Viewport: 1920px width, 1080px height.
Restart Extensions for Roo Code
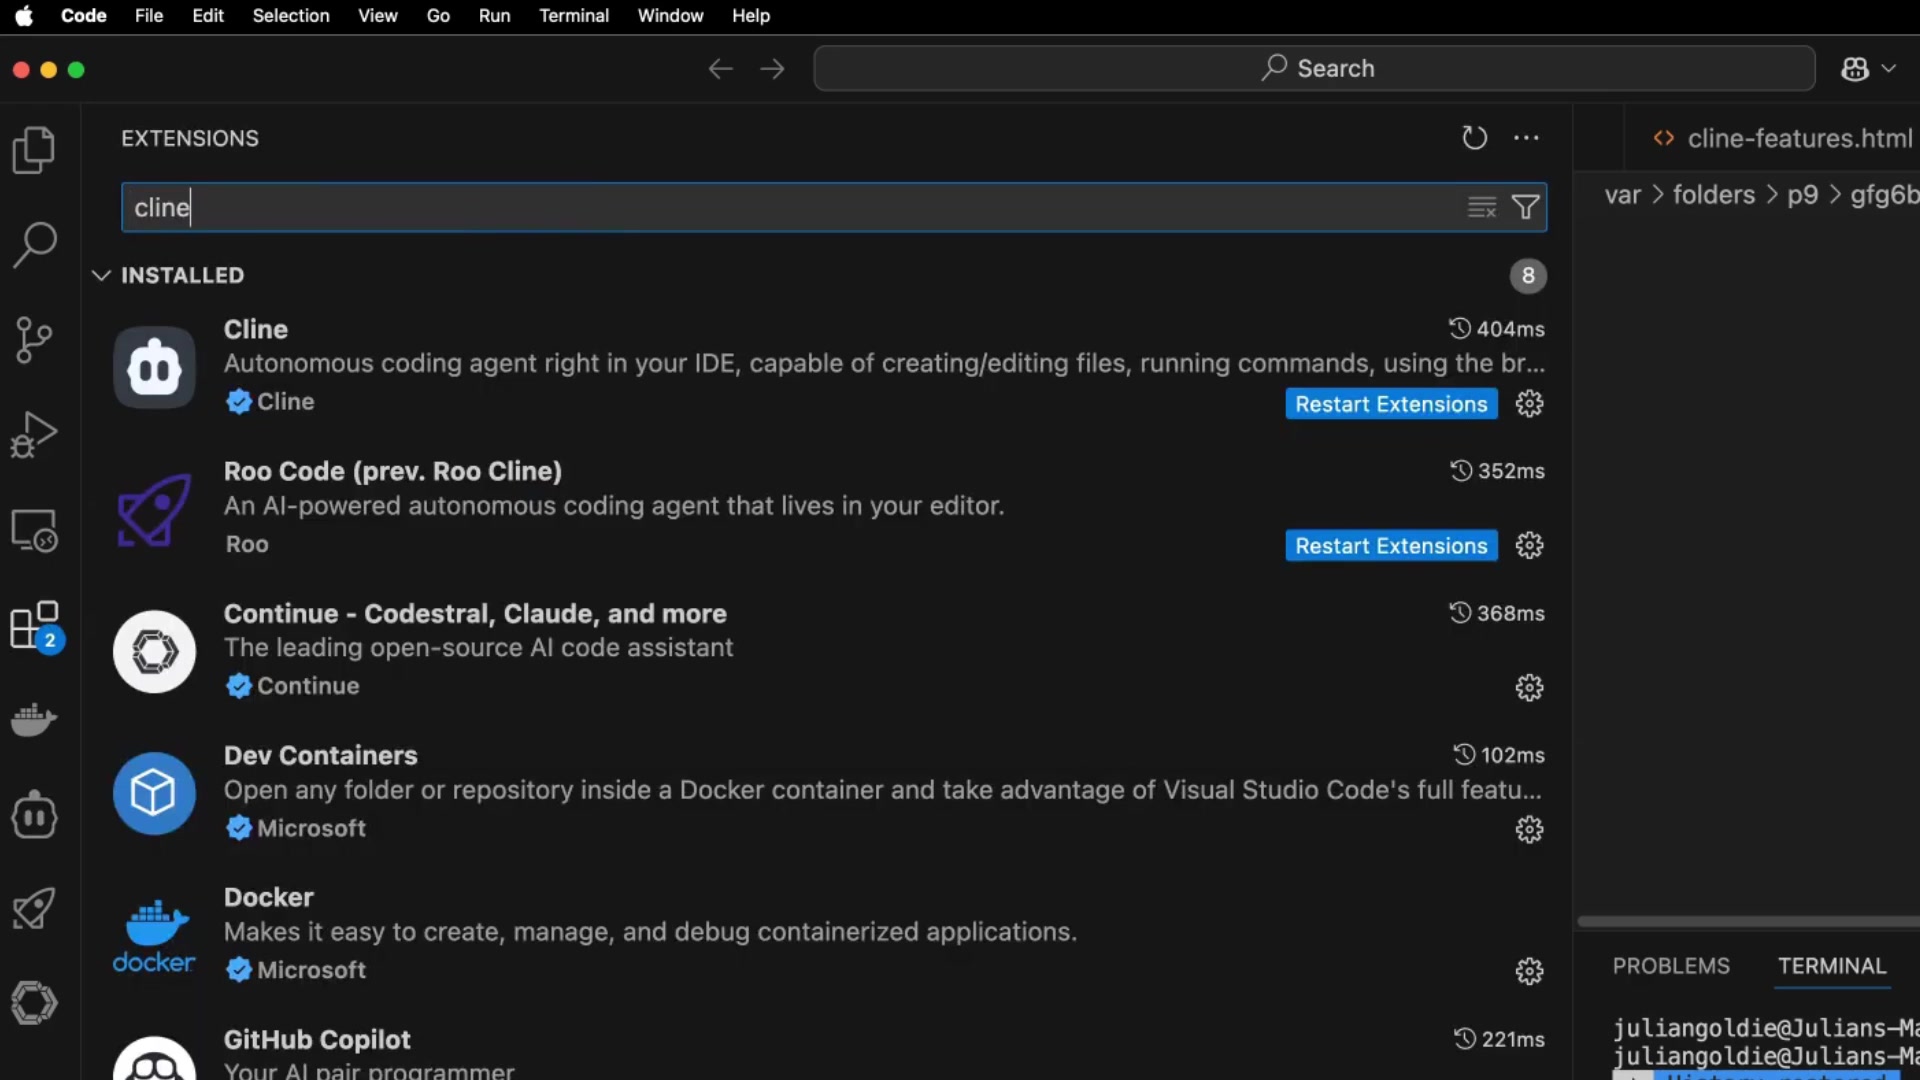pyautogui.click(x=1391, y=546)
